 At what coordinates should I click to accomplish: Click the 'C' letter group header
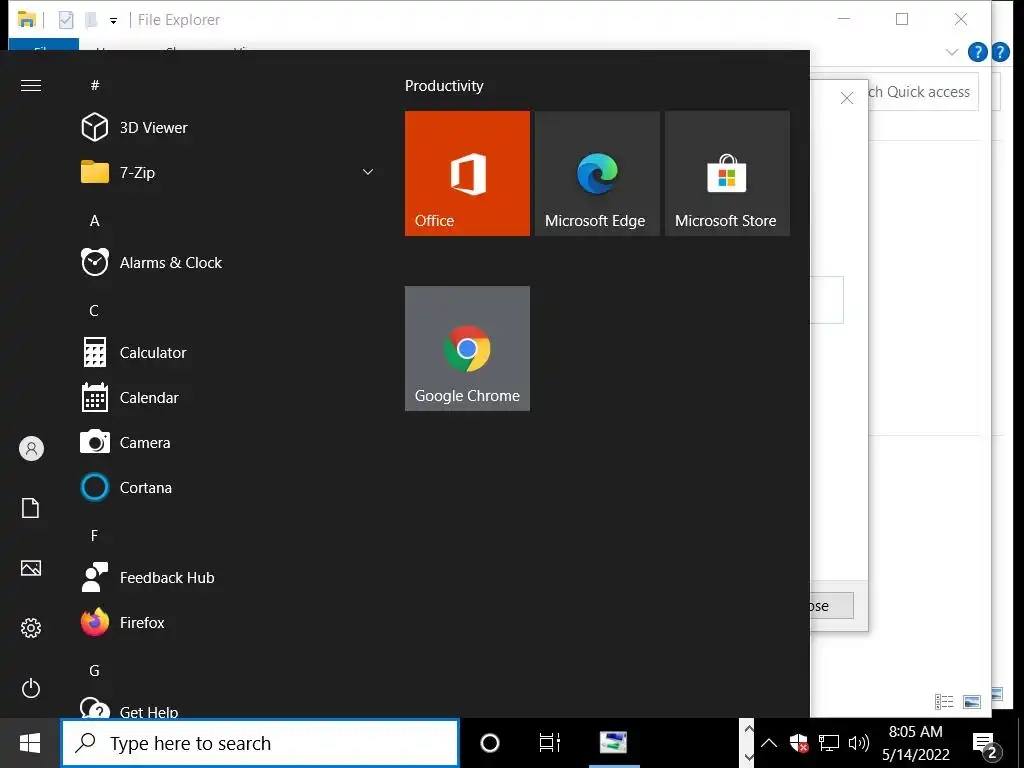point(95,310)
